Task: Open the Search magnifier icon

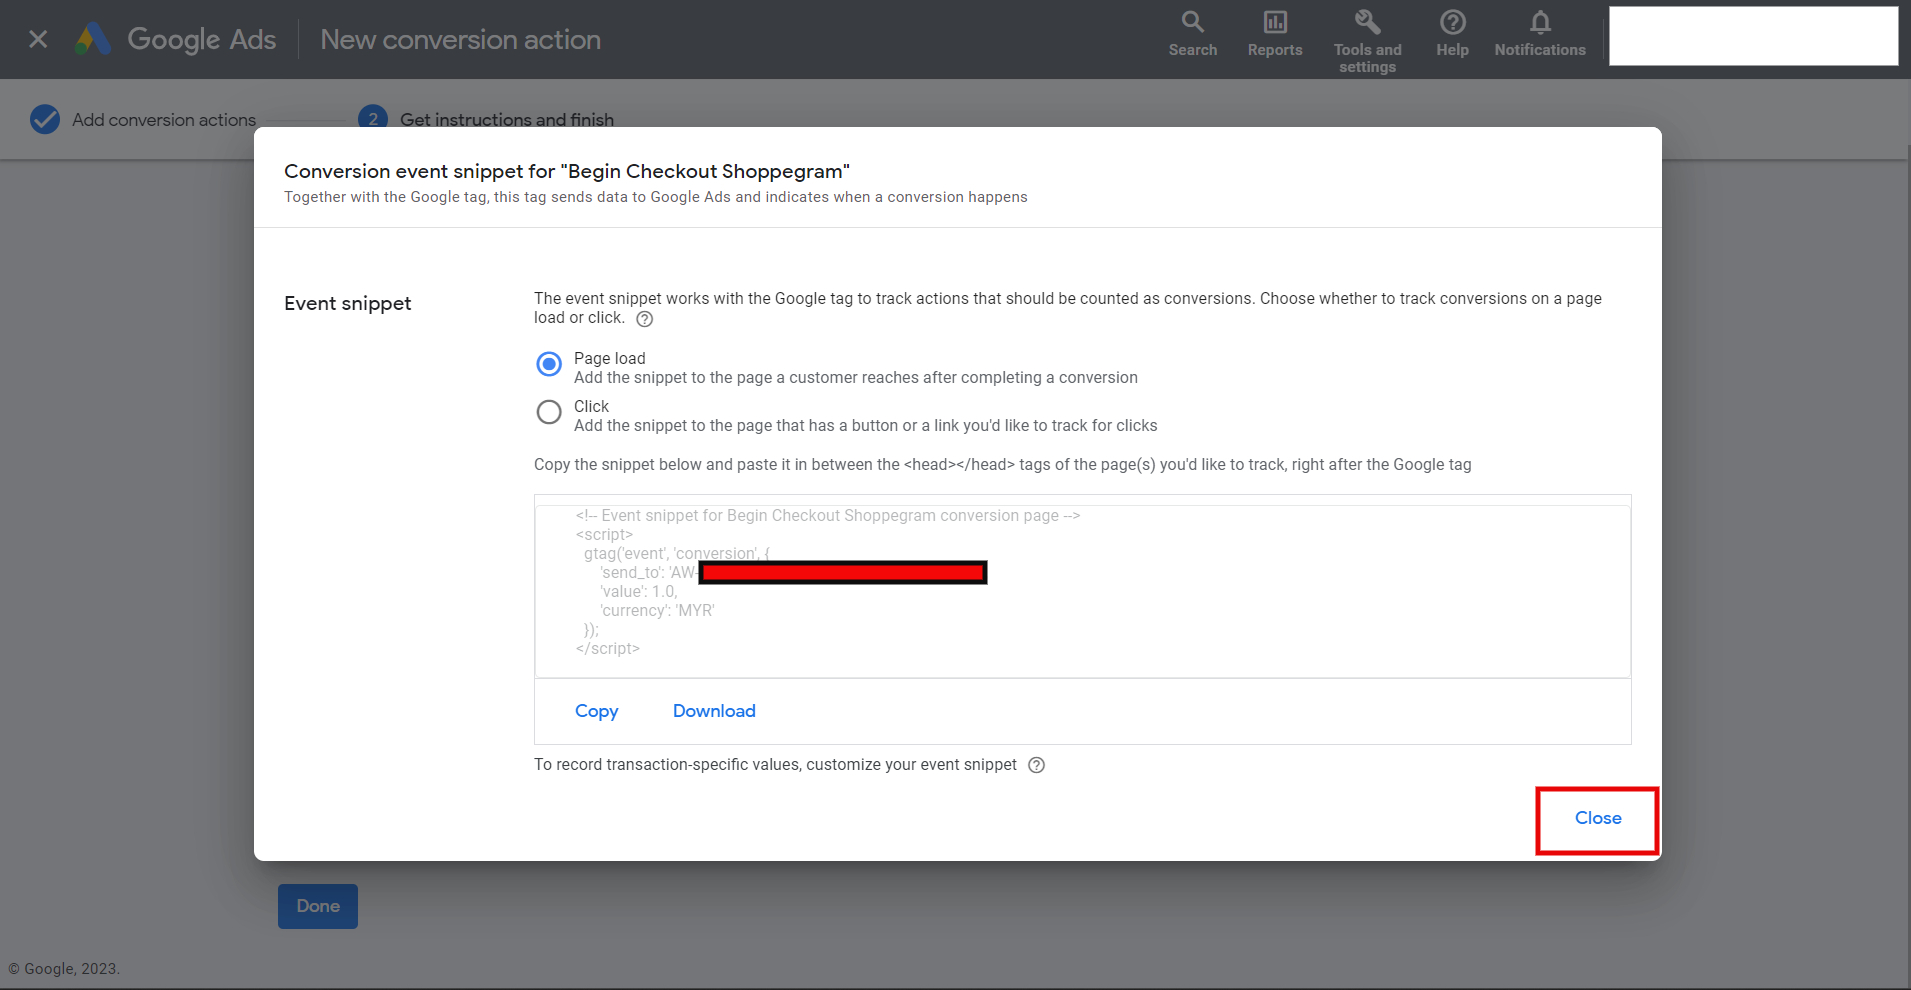Action: pos(1192,22)
